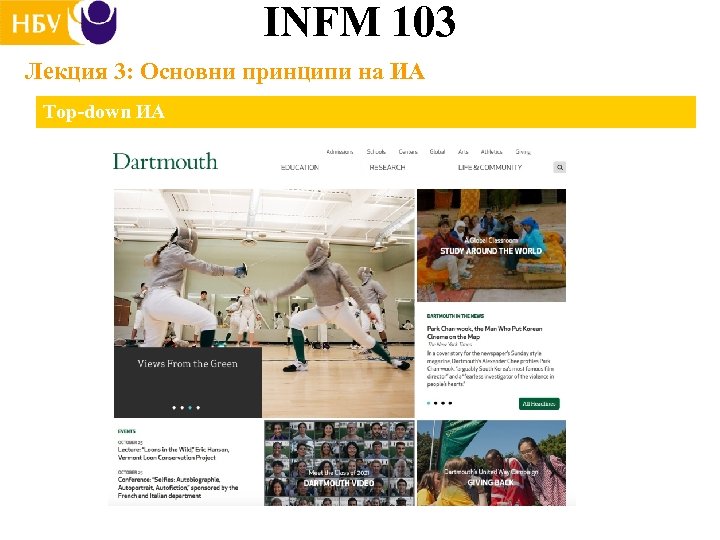Click the Лекция 3 subtitle text
The width and height of the screenshot is (720, 540).
click(225, 72)
